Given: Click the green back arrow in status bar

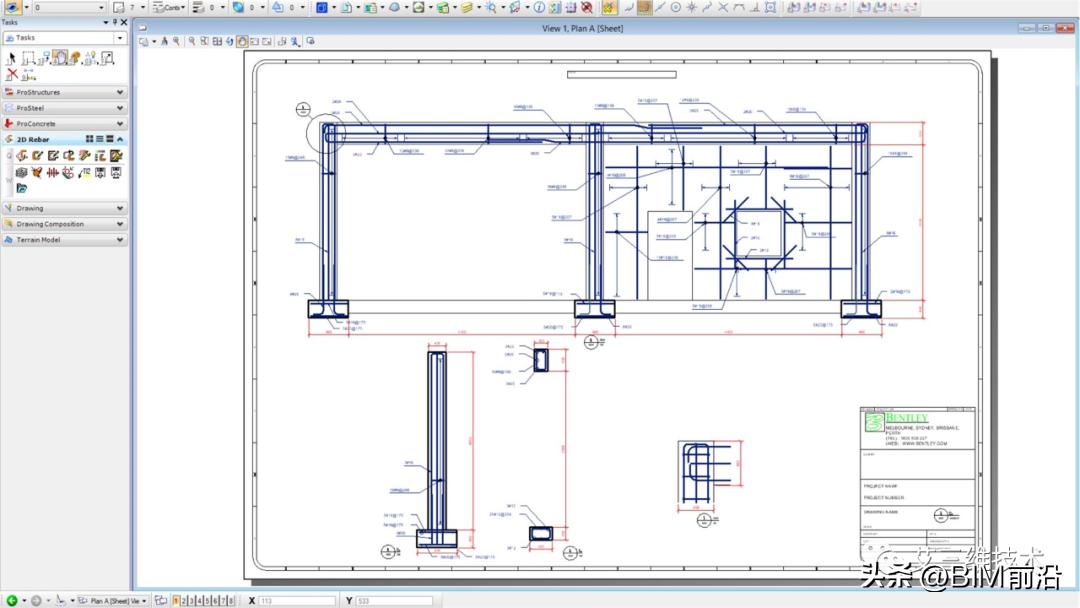Looking at the screenshot, I should click(x=12, y=601).
